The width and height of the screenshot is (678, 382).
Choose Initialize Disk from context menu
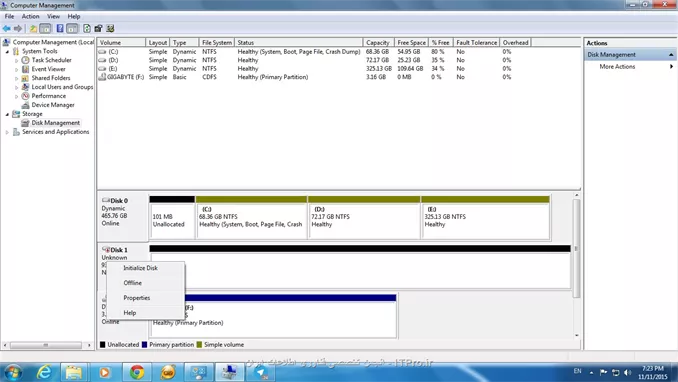click(146, 268)
